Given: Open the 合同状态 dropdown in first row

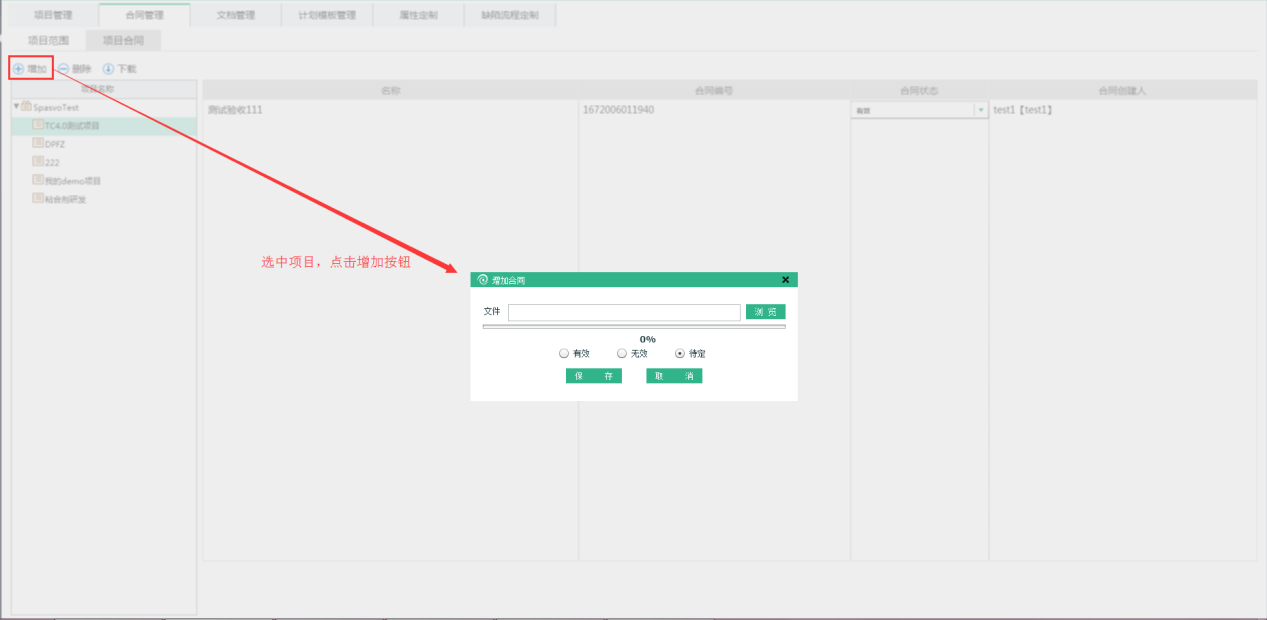Looking at the screenshot, I should [x=980, y=110].
